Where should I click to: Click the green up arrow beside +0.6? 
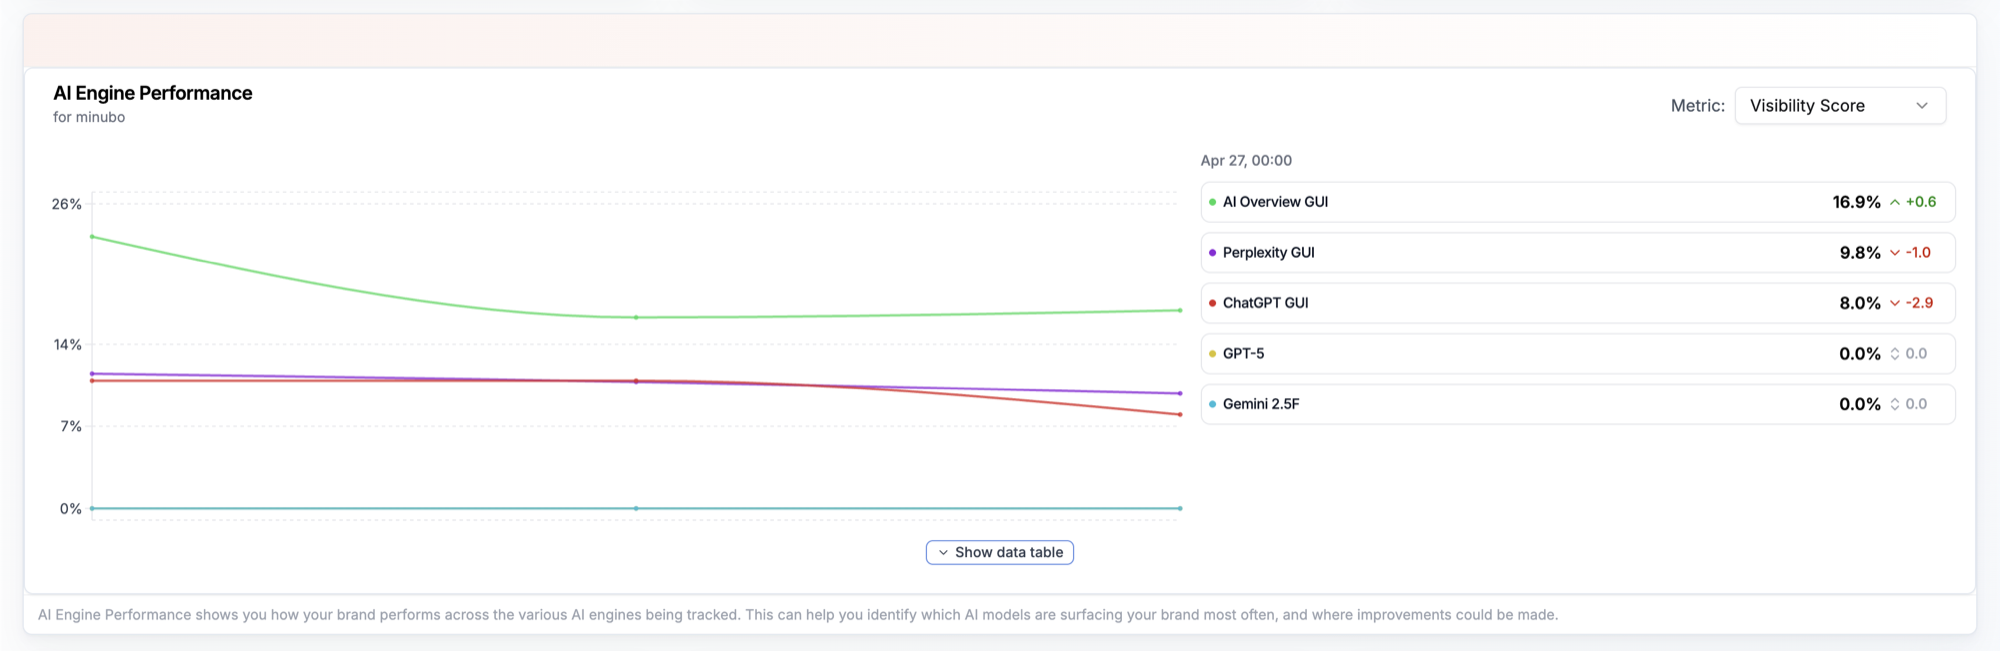pyautogui.click(x=1895, y=202)
